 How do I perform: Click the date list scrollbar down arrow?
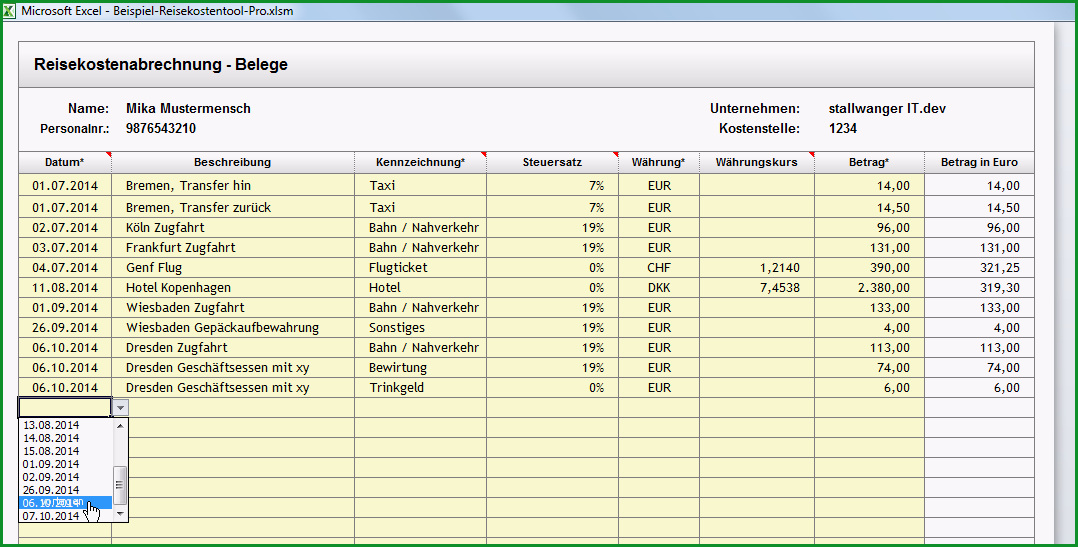[x=120, y=513]
